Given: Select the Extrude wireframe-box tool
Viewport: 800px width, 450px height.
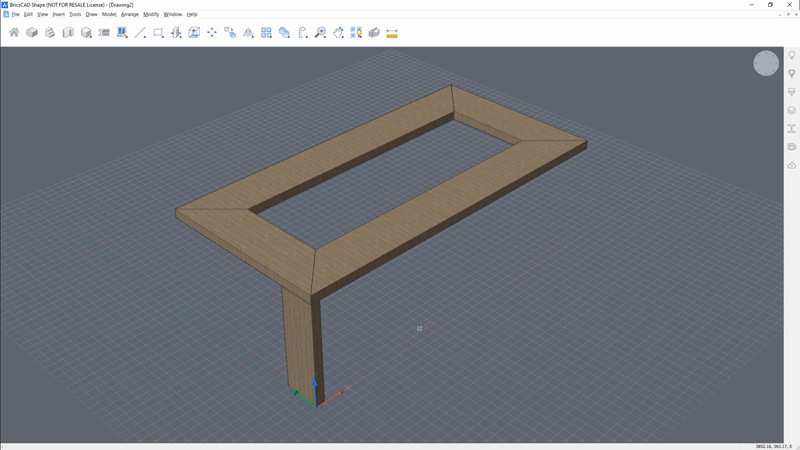Looking at the screenshot, I should (x=194, y=33).
